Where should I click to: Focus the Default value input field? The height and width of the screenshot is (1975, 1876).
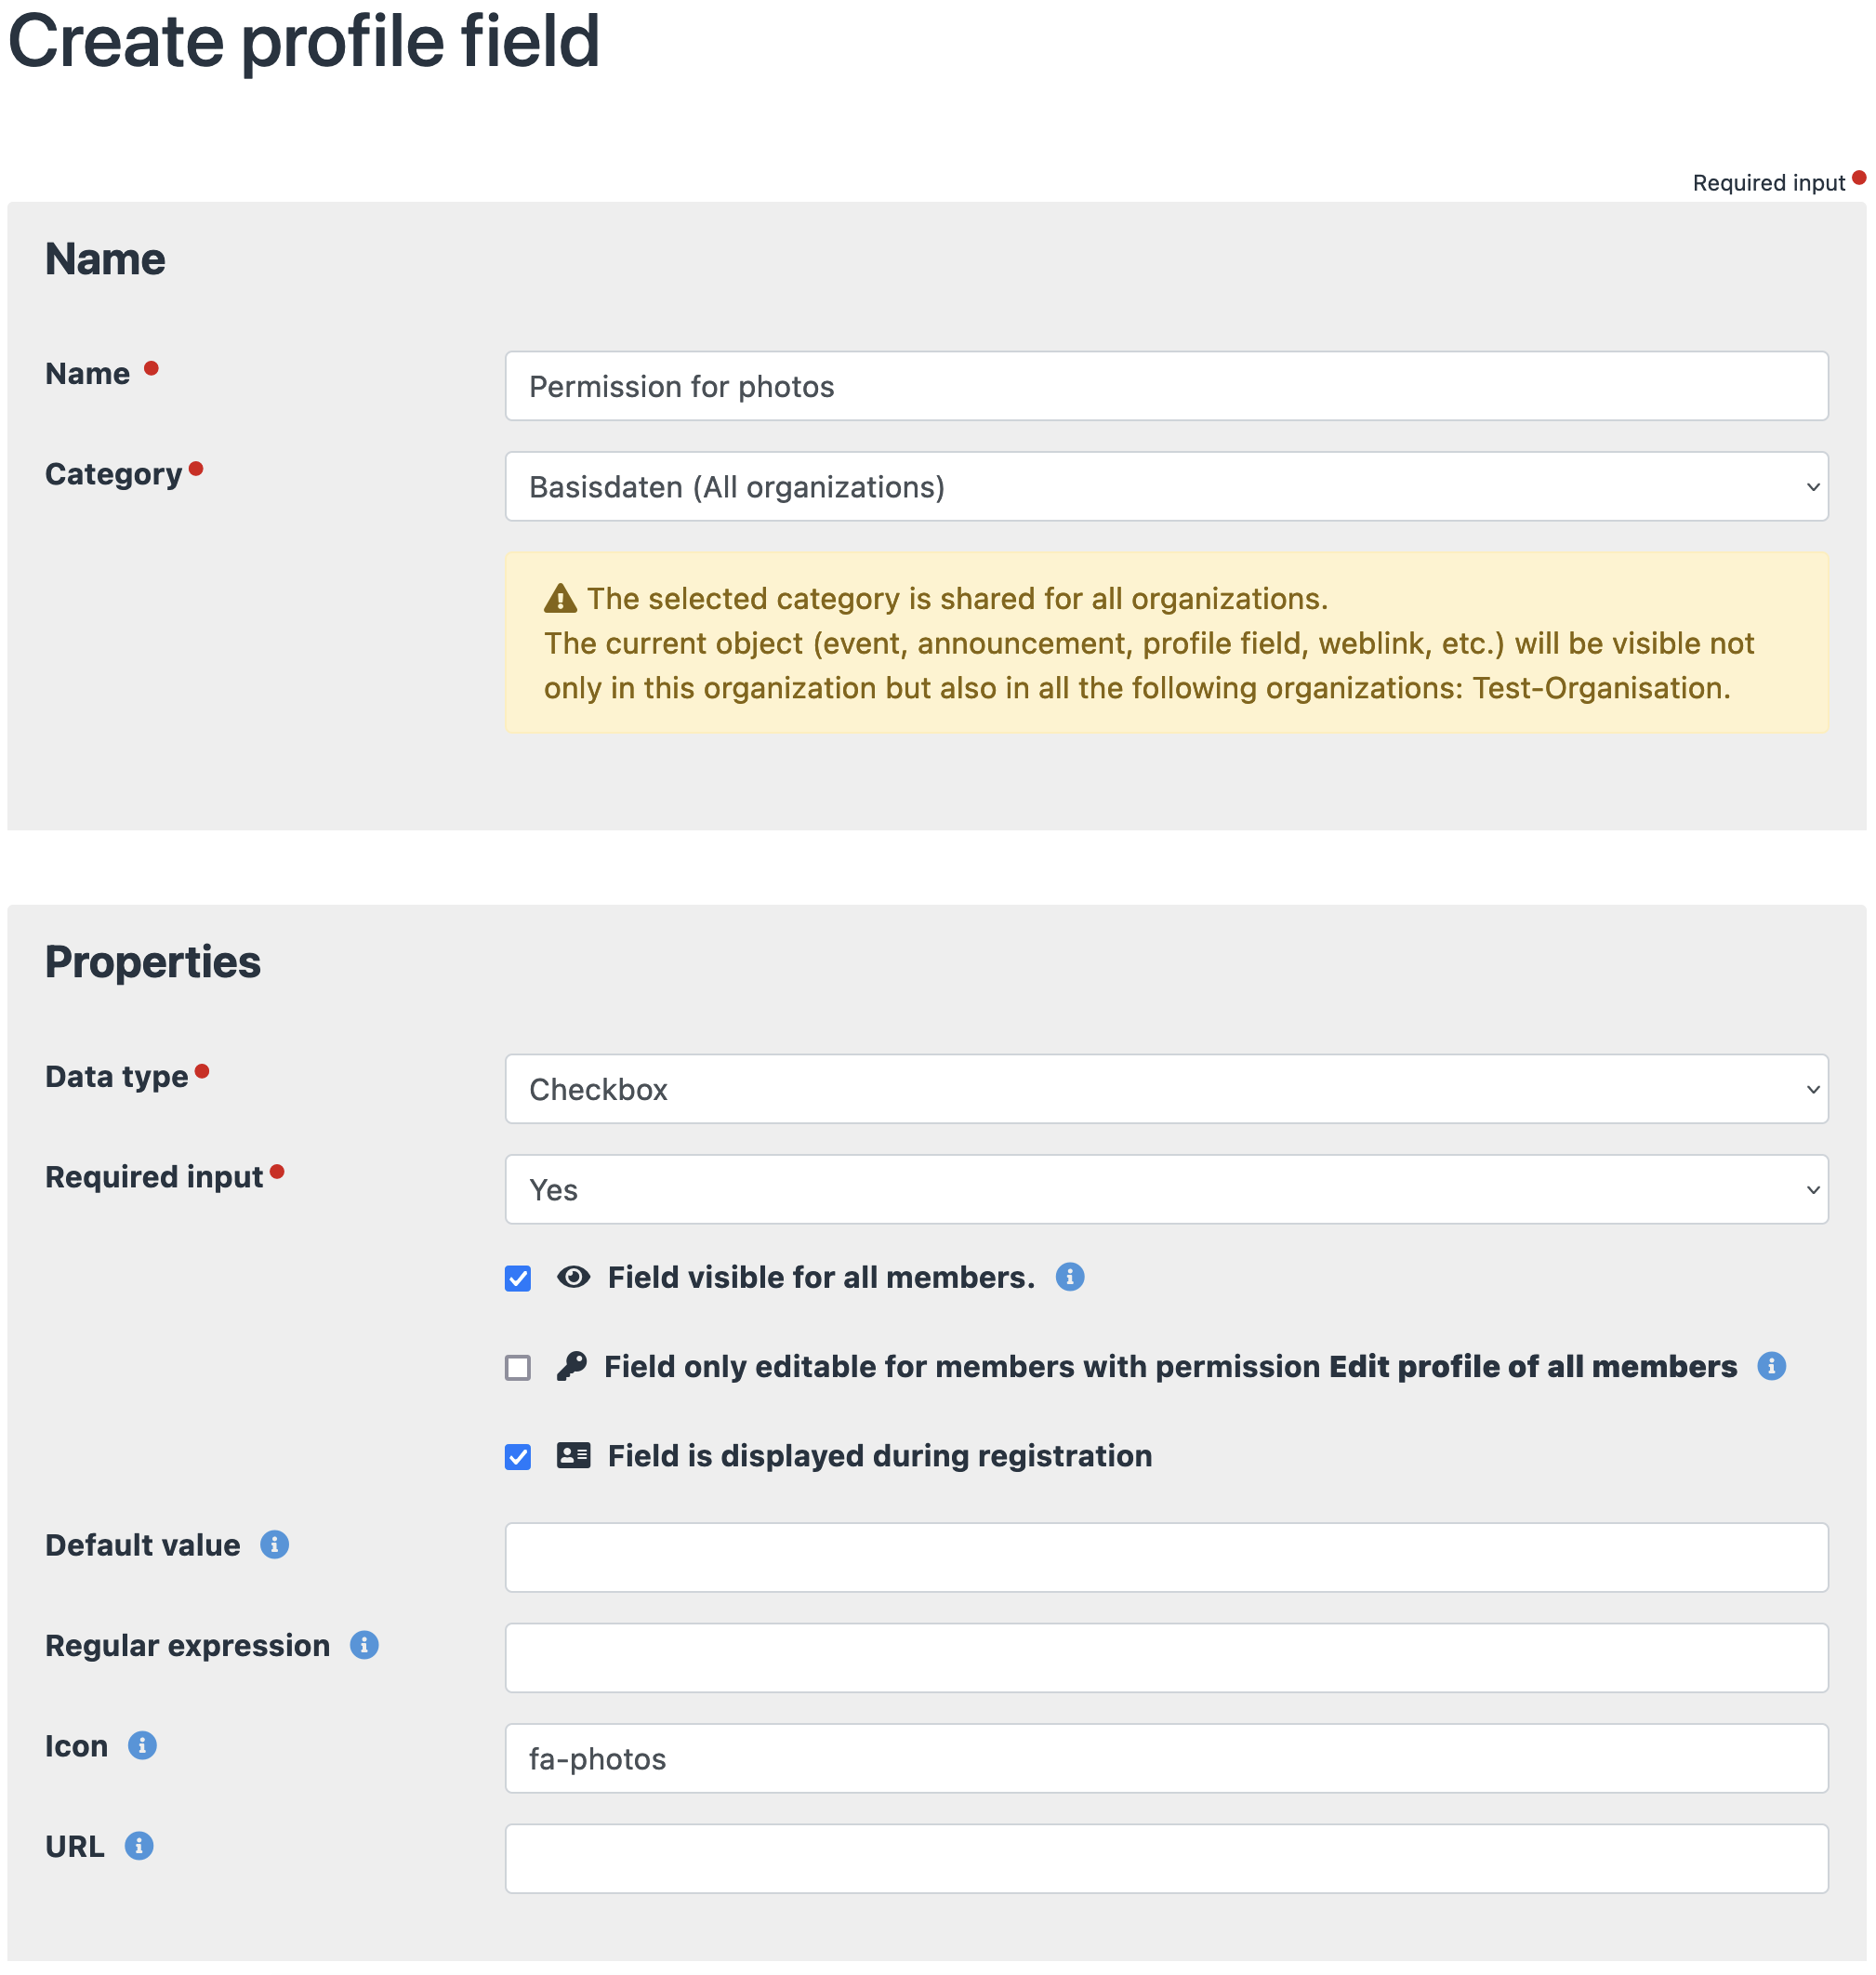(x=1166, y=1557)
